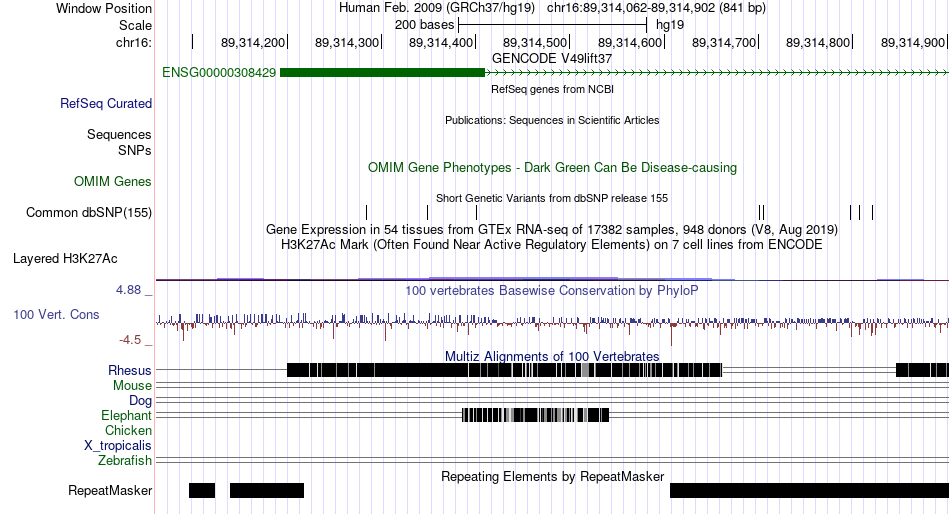Screen dimensions: 950x514
Task: Select the green ENSG00000308429 exon block
Action: (x=382, y=73)
